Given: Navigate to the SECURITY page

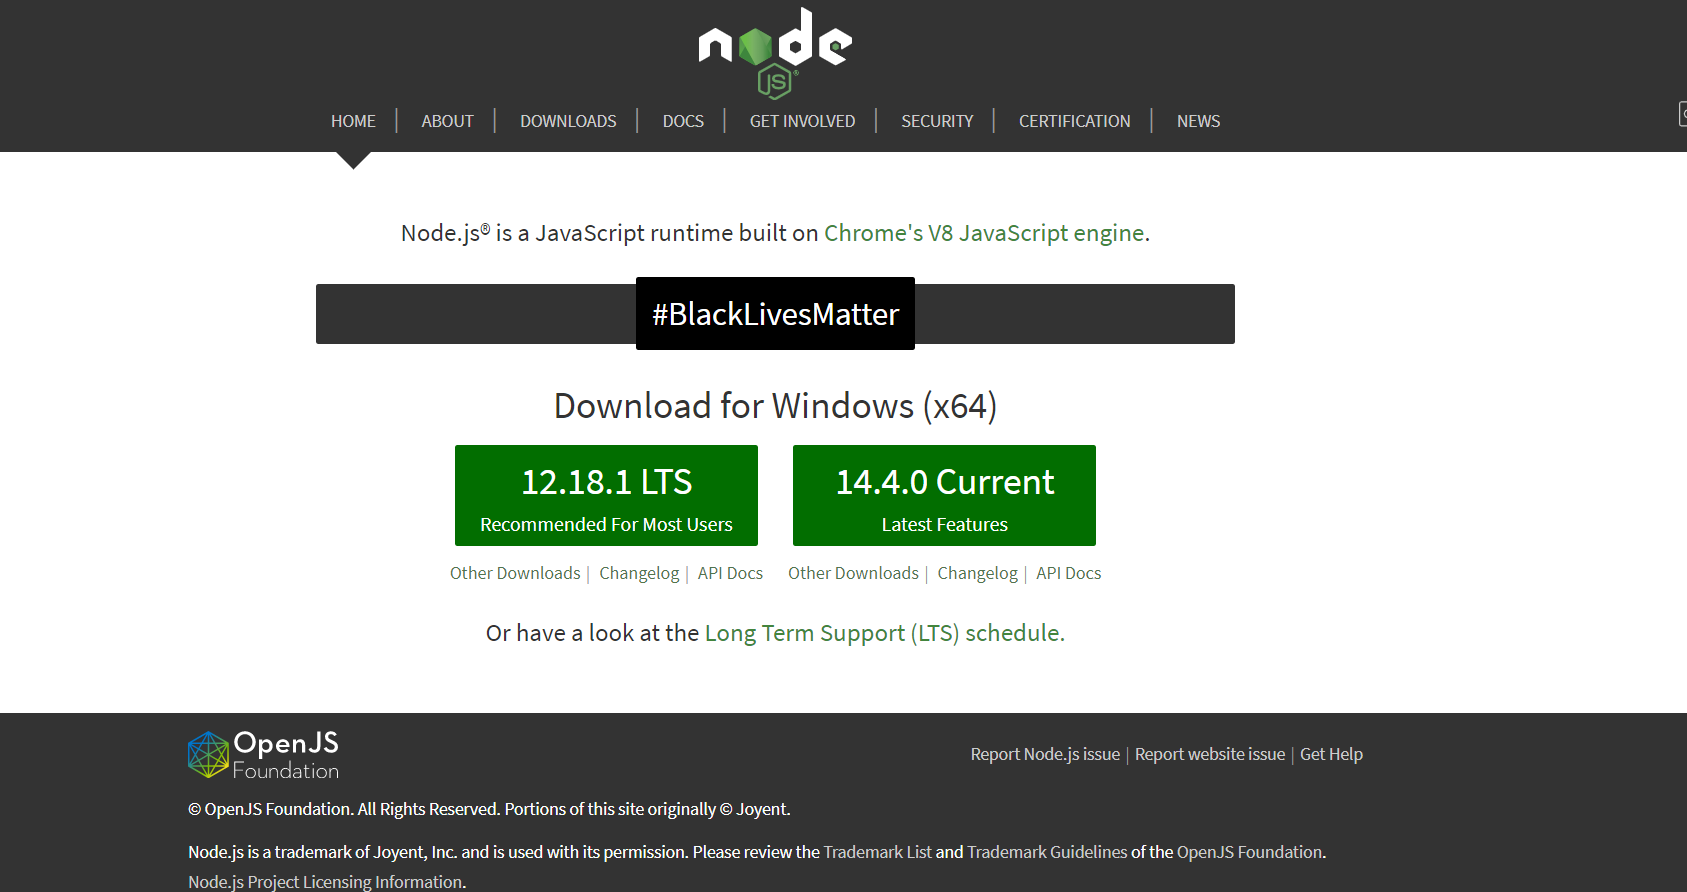Looking at the screenshot, I should click(937, 121).
